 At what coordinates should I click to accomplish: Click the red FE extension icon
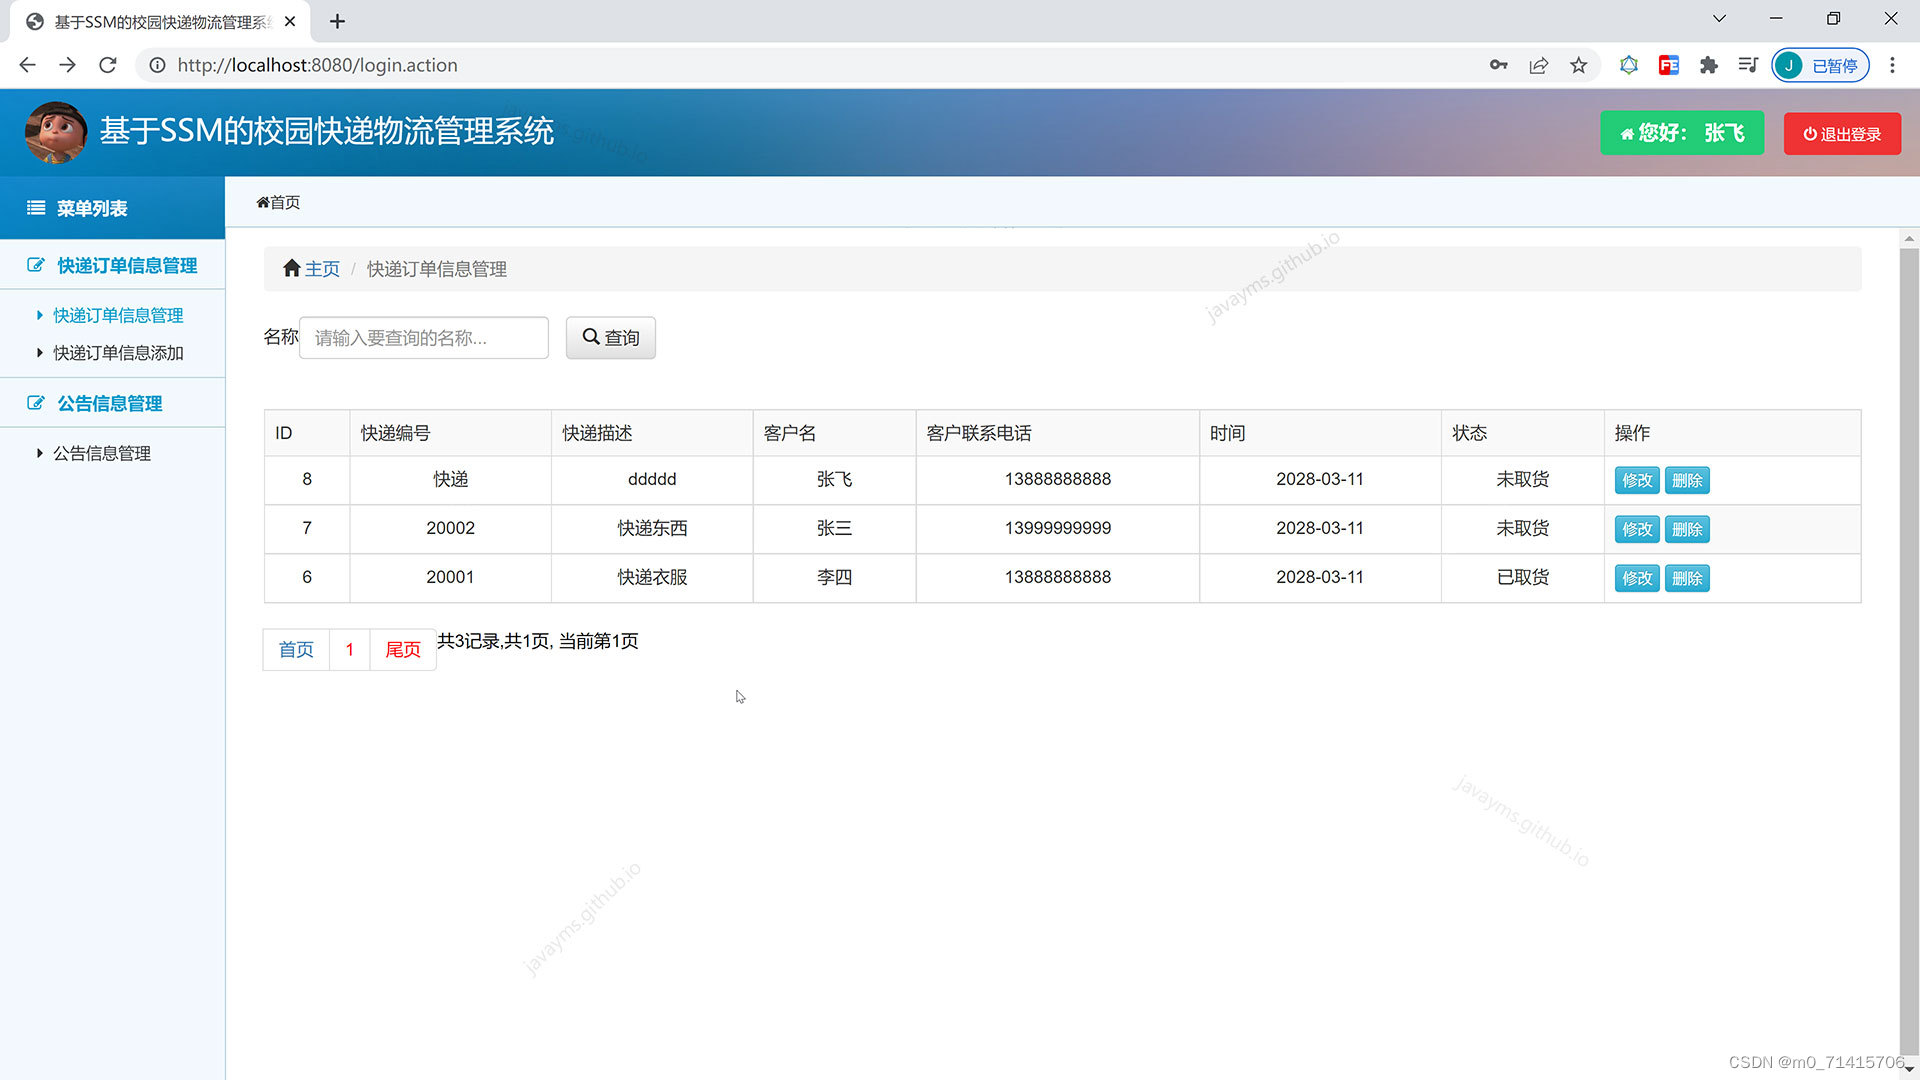click(x=1668, y=65)
